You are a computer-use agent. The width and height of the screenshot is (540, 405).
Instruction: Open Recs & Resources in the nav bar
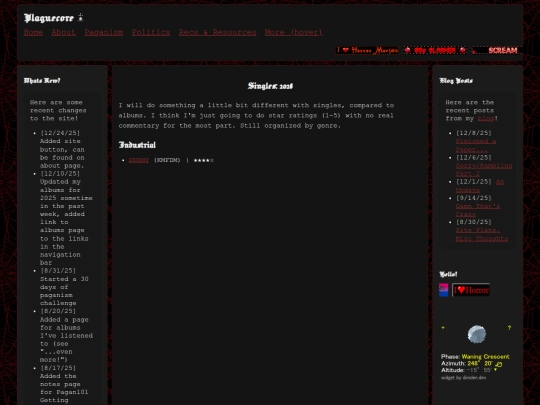pyautogui.click(x=217, y=32)
